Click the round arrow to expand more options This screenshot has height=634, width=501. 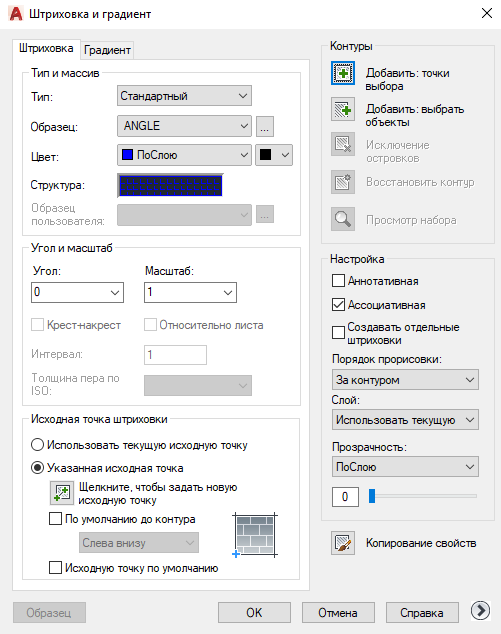[480, 611]
